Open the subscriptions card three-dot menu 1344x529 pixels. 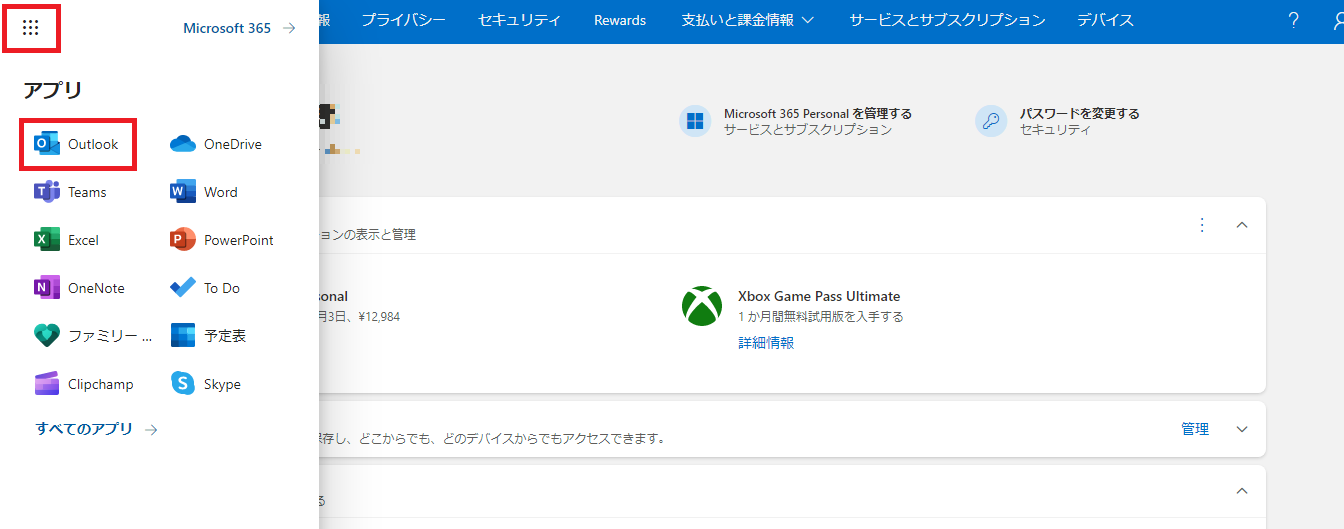[1202, 225]
